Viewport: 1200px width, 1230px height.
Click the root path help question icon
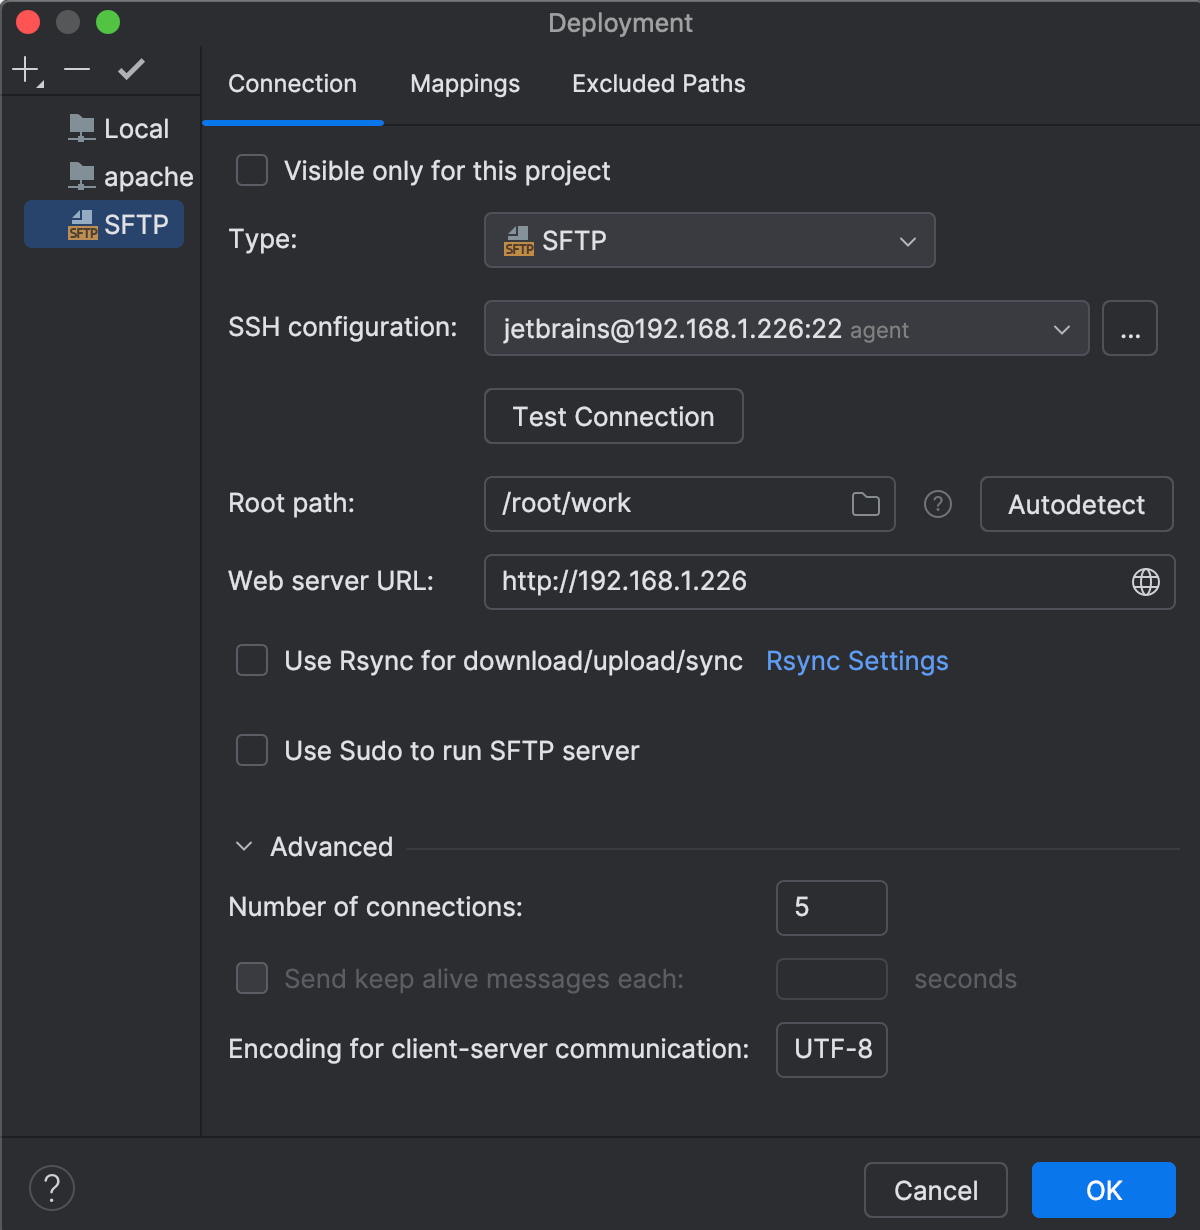[x=937, y=504]
